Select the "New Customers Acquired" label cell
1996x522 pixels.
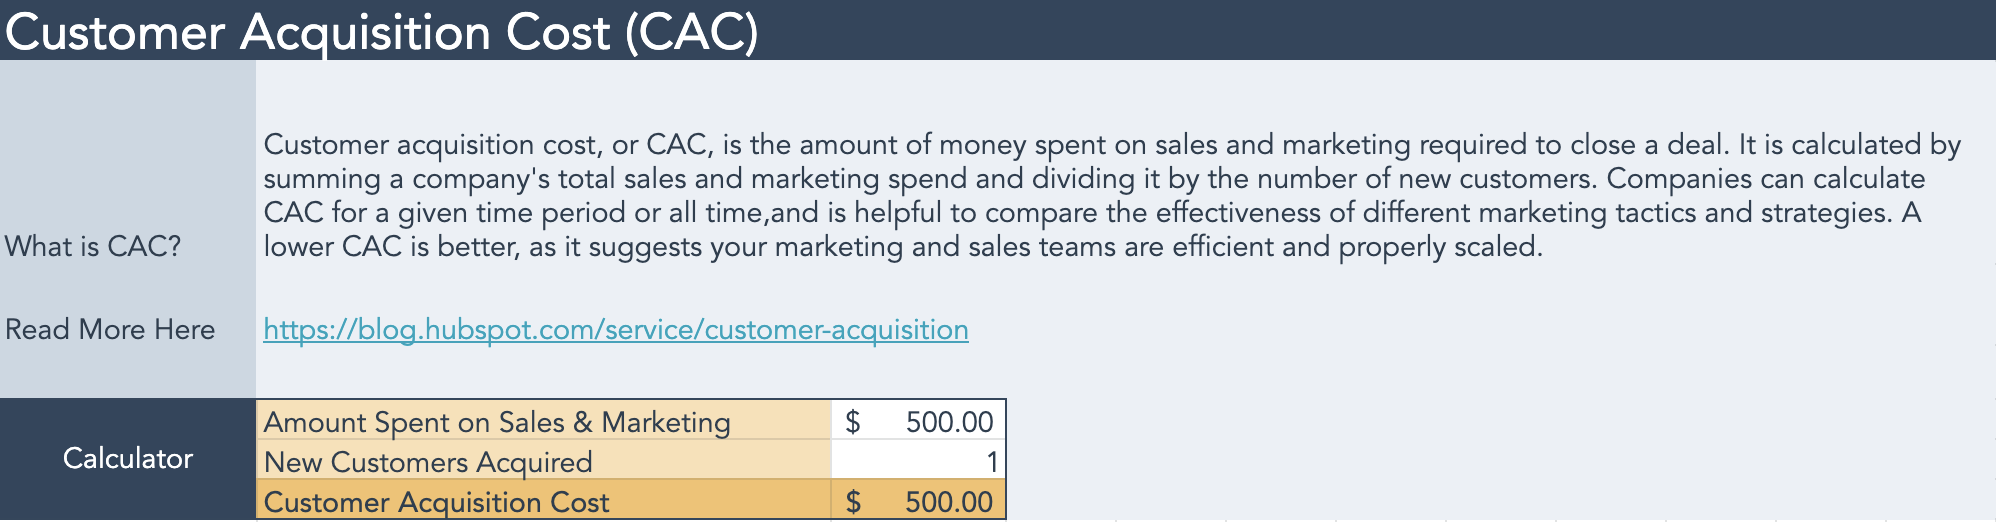pos(428,462)
